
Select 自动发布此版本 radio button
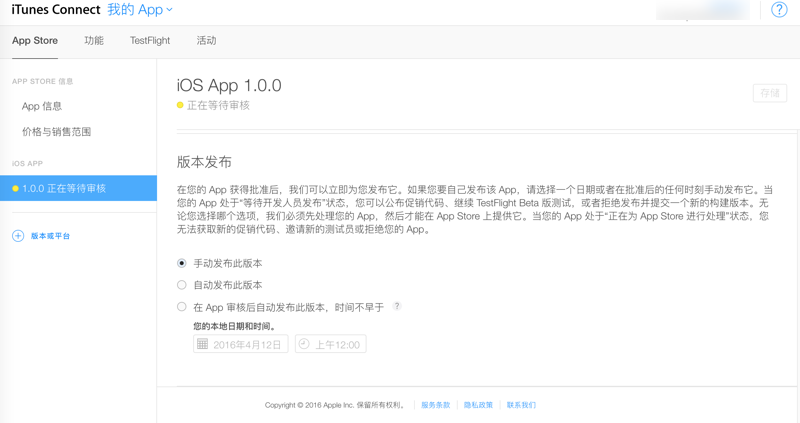point(182,285)
